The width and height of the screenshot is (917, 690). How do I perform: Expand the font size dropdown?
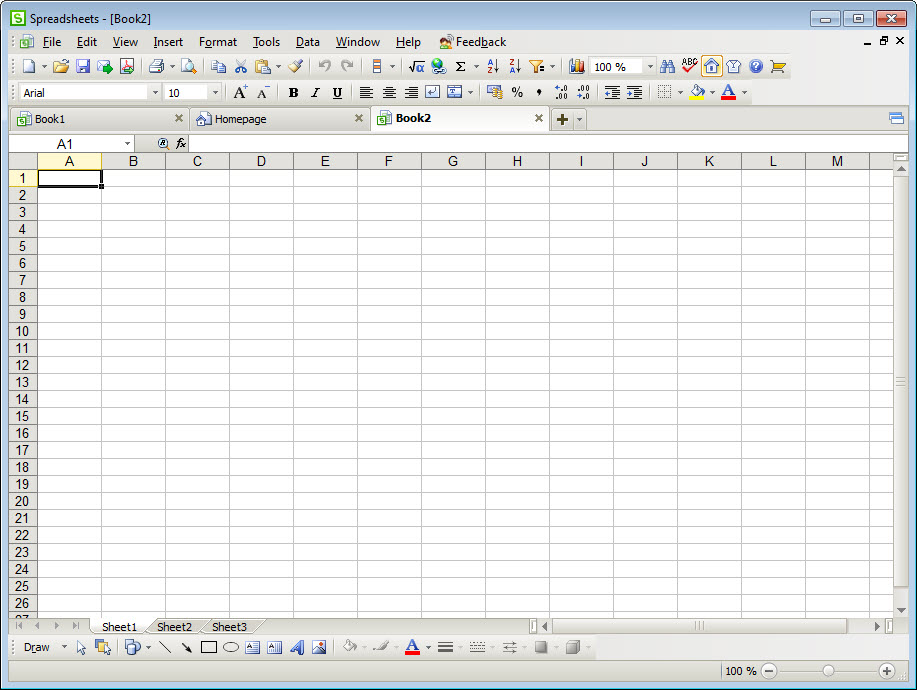215,93
